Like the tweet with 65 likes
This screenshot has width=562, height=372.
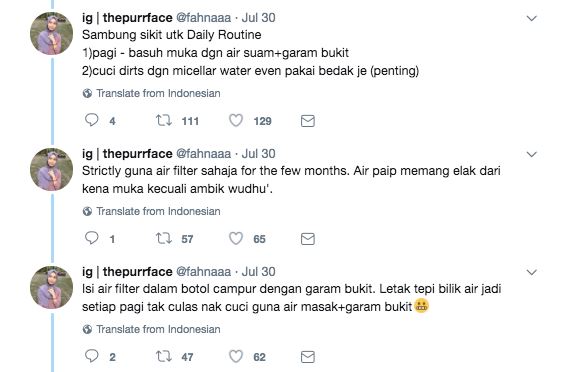coord(236,238)
